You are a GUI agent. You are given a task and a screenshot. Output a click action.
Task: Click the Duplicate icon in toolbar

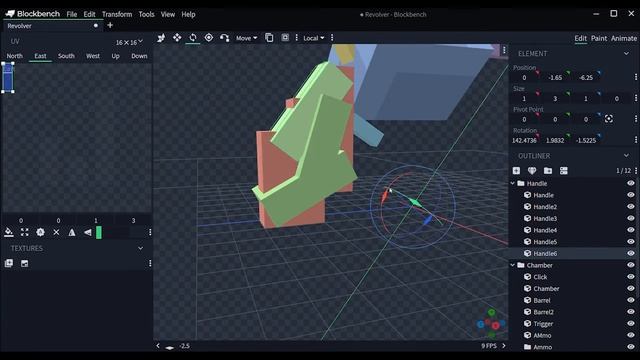pos(269,38)
